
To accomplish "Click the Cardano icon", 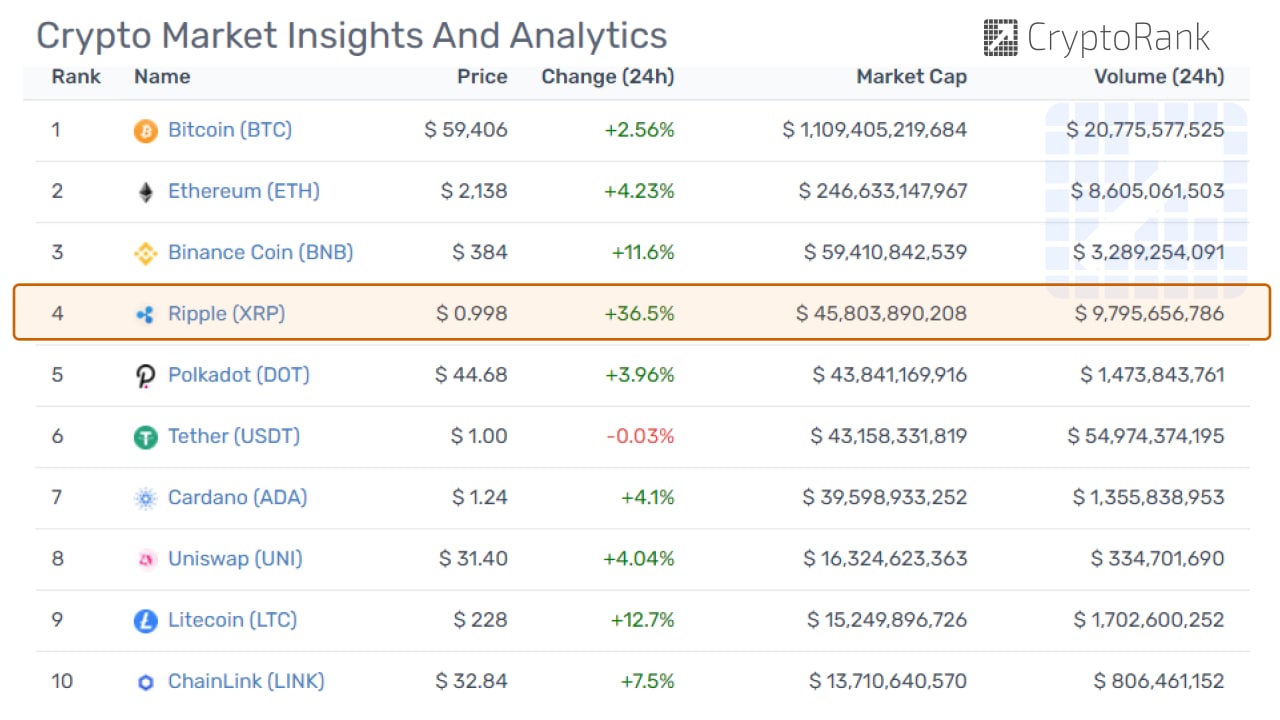I will tap(146, 498).
